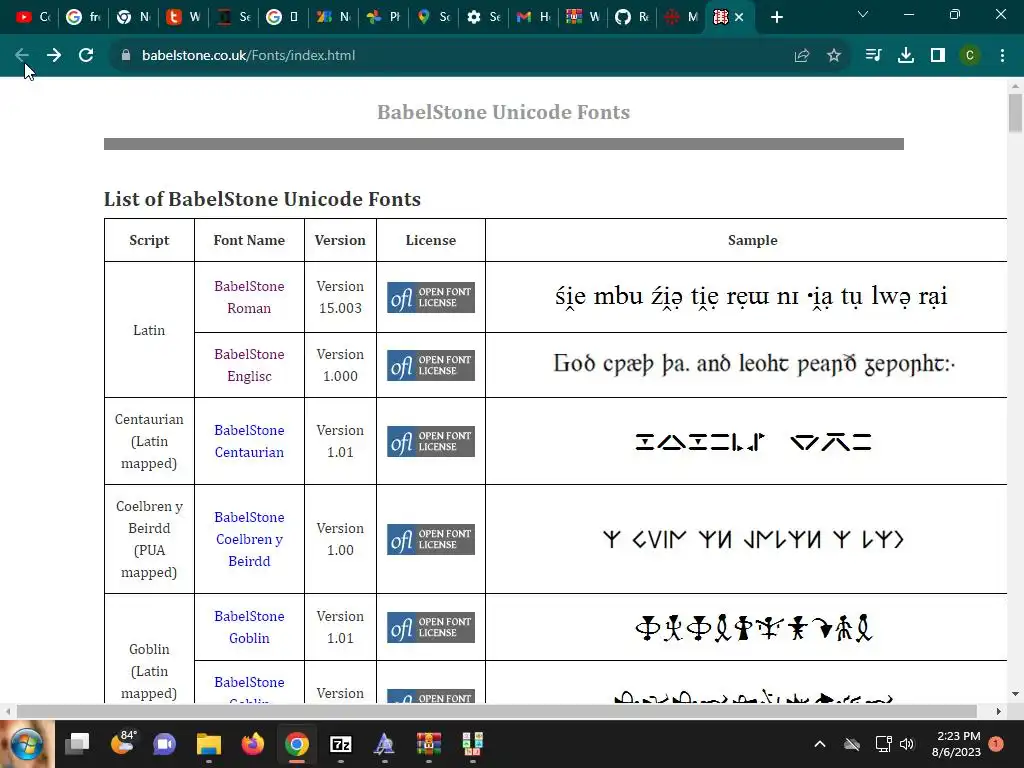The height and width of the screenshot is (768, 1024).
Task: Click Open Font License badge for Centaurian
Action: (430, 441)
